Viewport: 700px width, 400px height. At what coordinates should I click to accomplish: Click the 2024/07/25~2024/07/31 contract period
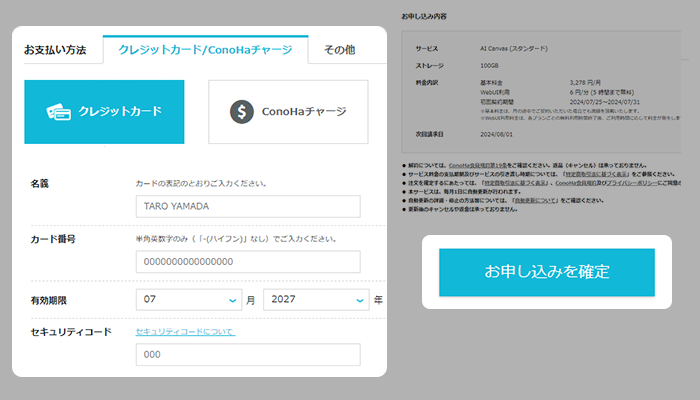(604, 102)
